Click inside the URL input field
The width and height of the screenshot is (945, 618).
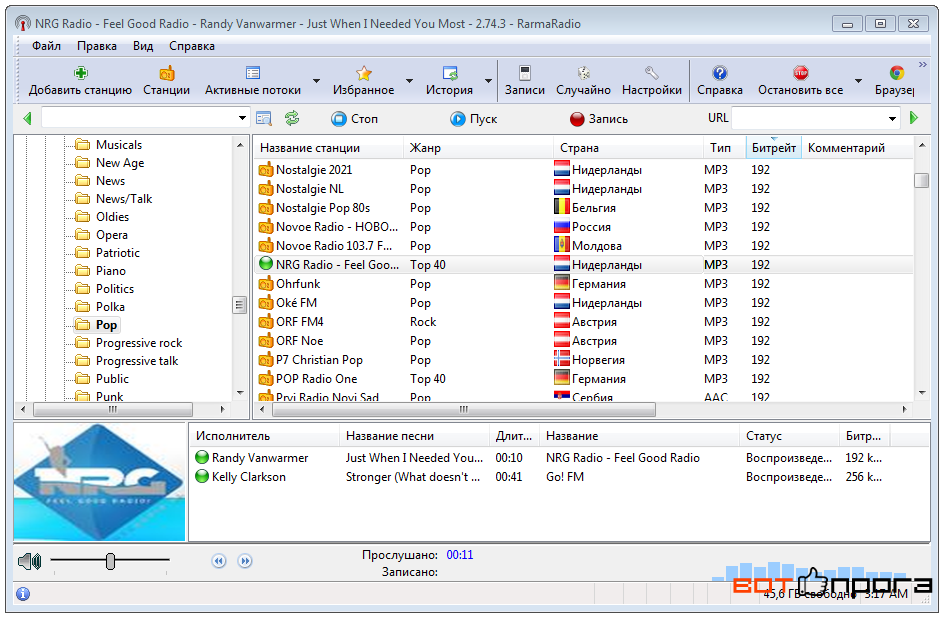[808, 118]
